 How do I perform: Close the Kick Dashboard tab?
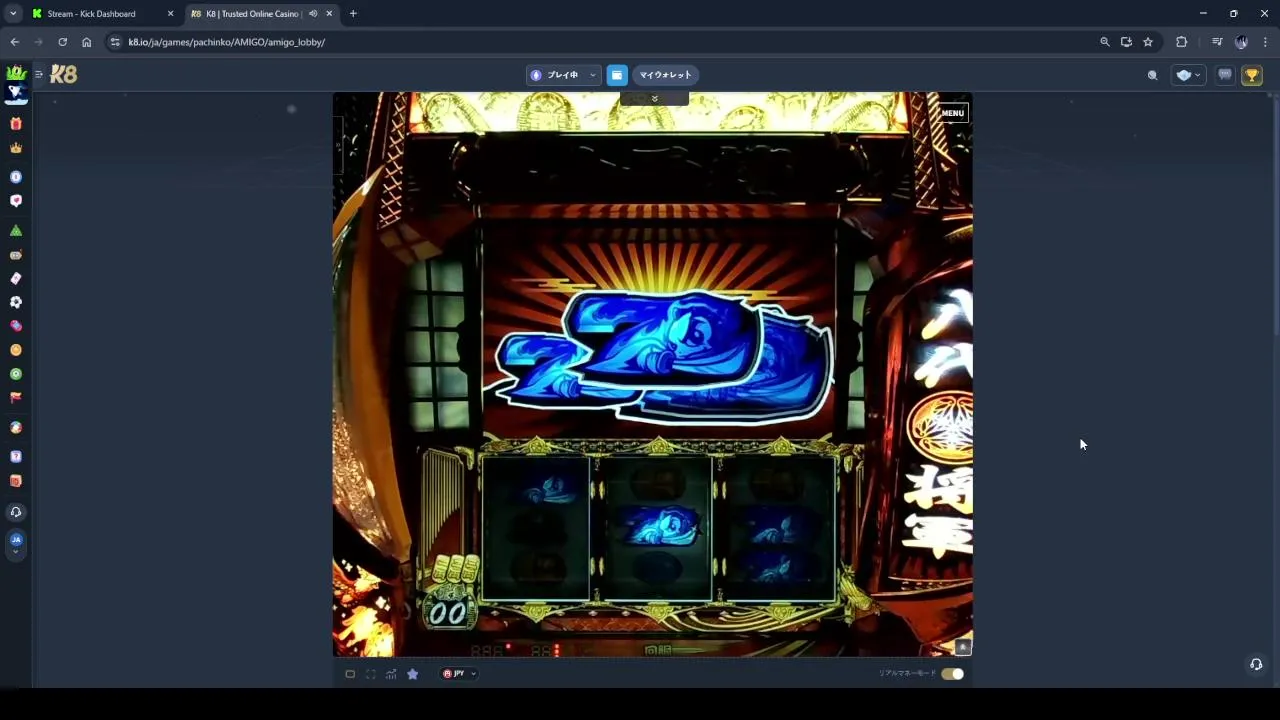(170, 14)
